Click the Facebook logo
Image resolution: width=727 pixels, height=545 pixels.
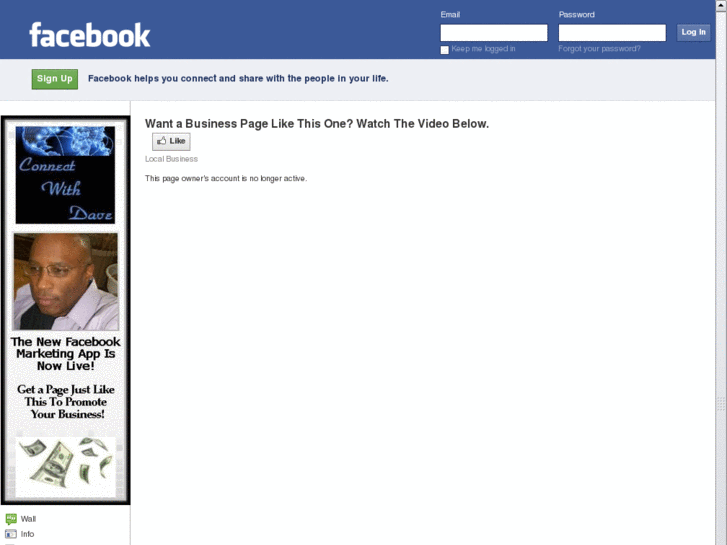point(89,35)
